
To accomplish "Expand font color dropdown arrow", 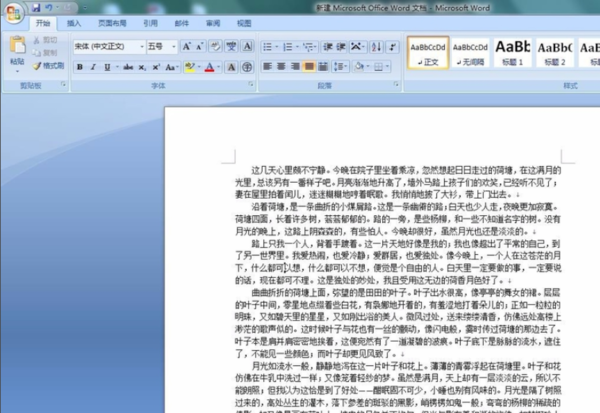I will (x=218, y=67).
